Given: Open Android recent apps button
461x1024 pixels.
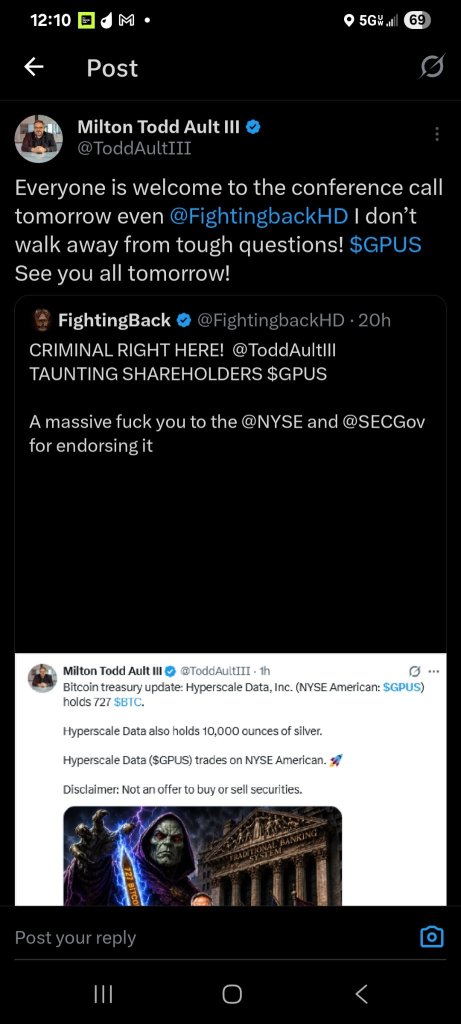Looking at the screenshot, I should click(x=103, y=994).
